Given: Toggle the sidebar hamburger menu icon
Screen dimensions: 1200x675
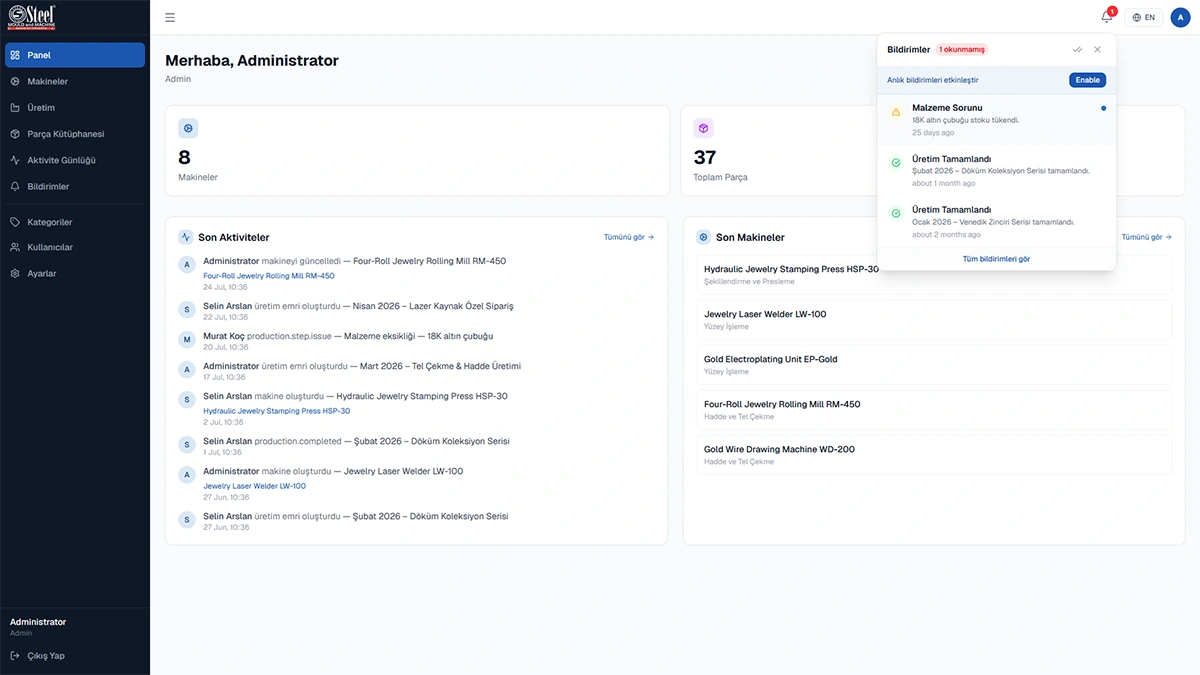Looking at the screenshot, I should [170, 17].
